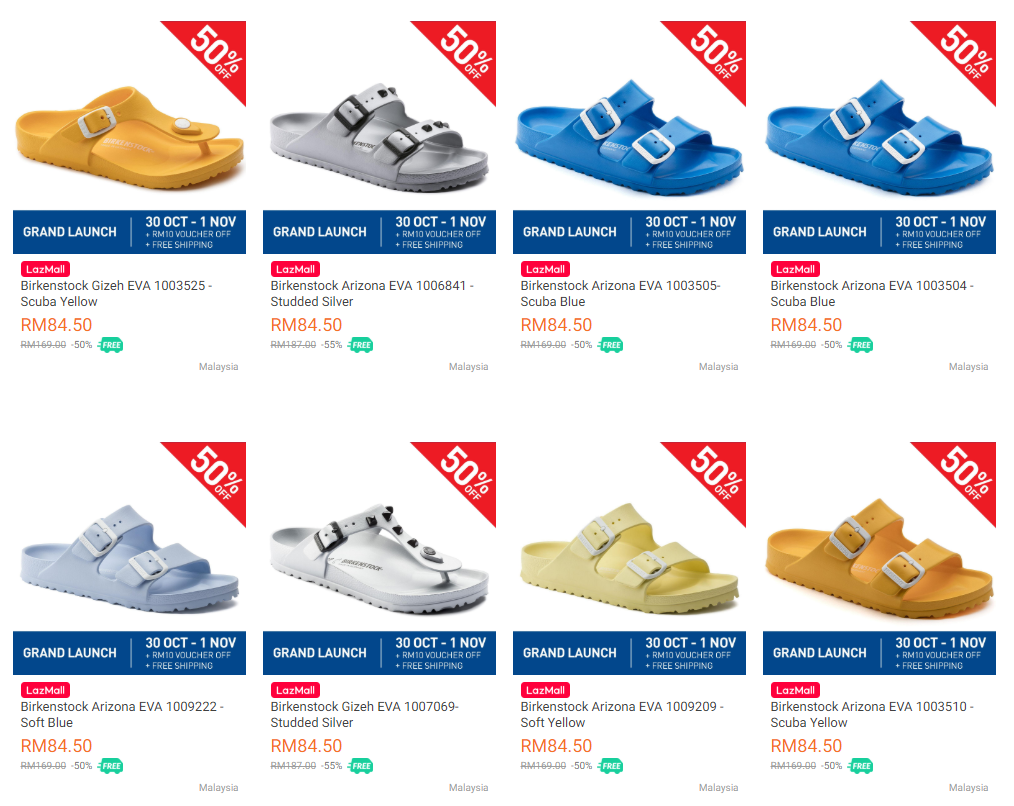
Task: Select the Birkenstock Arizona EVA 1009209 Soft Yellow link
Action: (622, 715)
